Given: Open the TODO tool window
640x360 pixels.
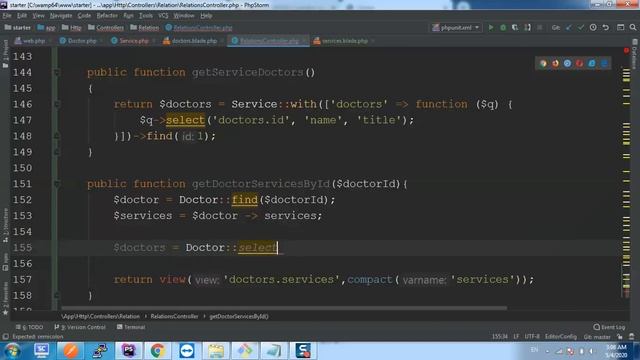Looking at the screenshot, I should pos(29,327).
